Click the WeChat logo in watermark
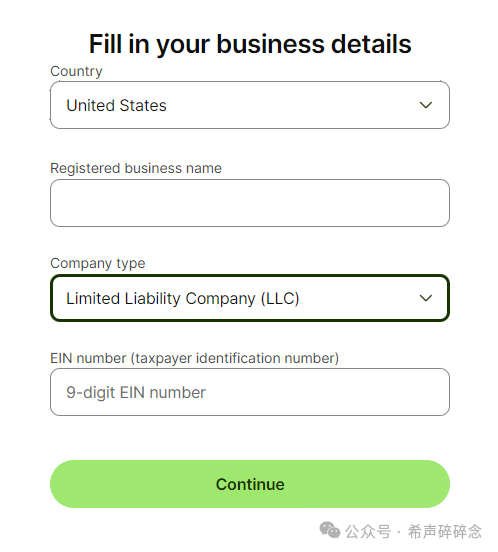 click(x=330, y=530)
